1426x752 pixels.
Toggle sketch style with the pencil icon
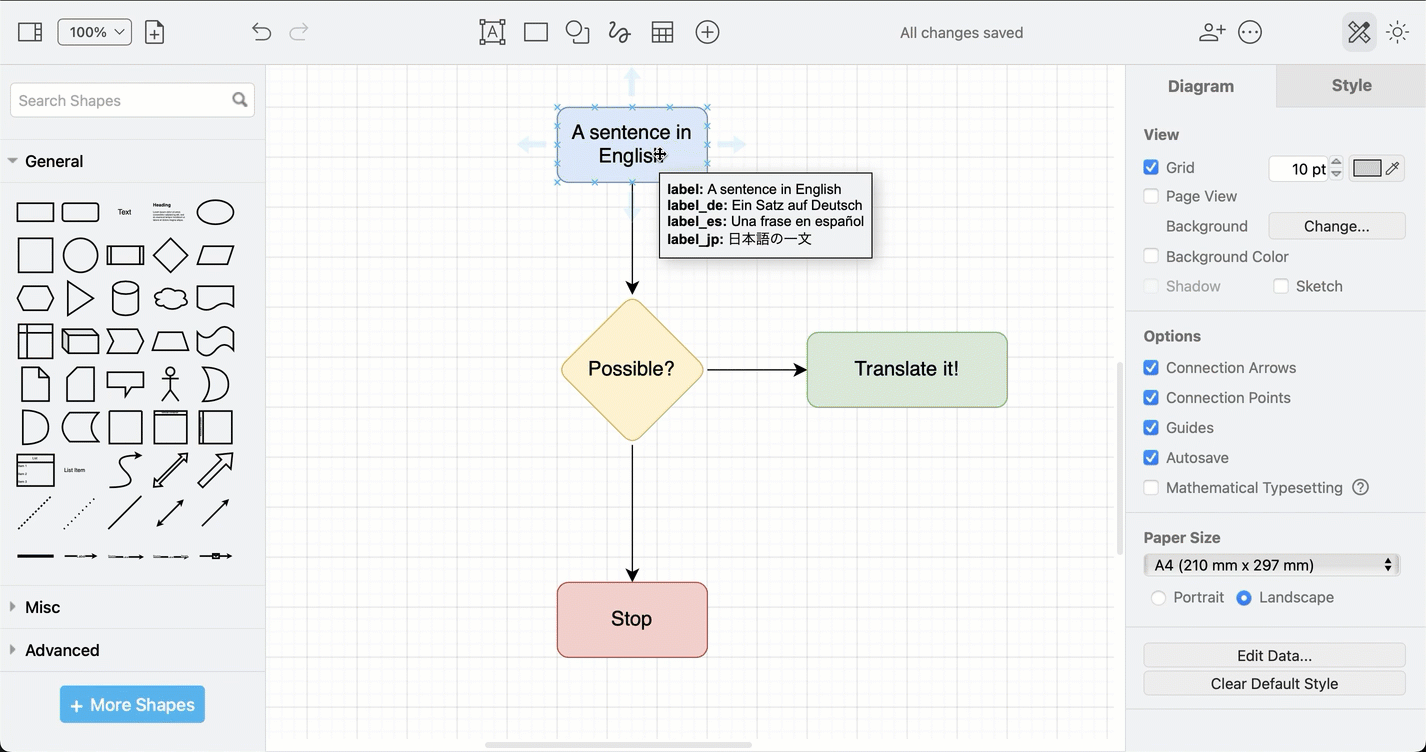pos(1358,31)
